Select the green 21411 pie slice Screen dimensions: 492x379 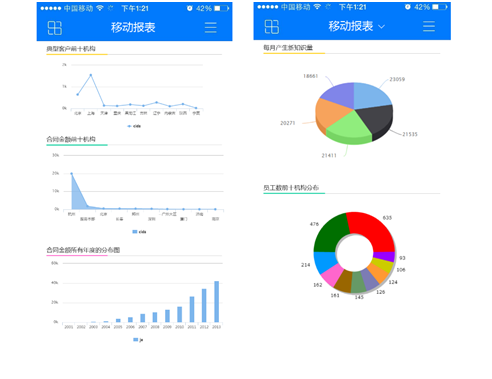point(348,127)
